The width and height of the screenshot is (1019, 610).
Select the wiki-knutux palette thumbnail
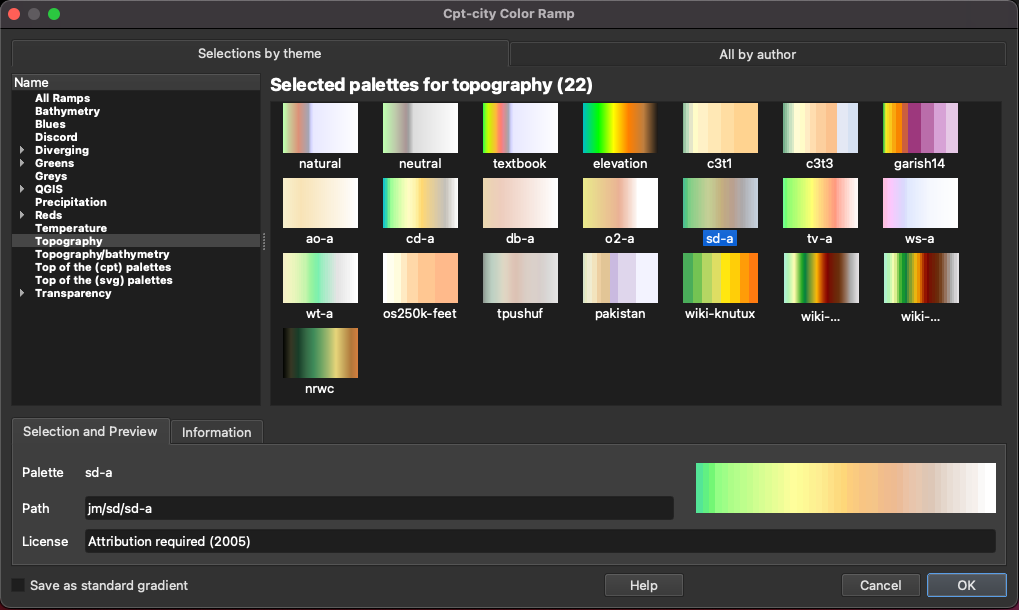[720, 278]
